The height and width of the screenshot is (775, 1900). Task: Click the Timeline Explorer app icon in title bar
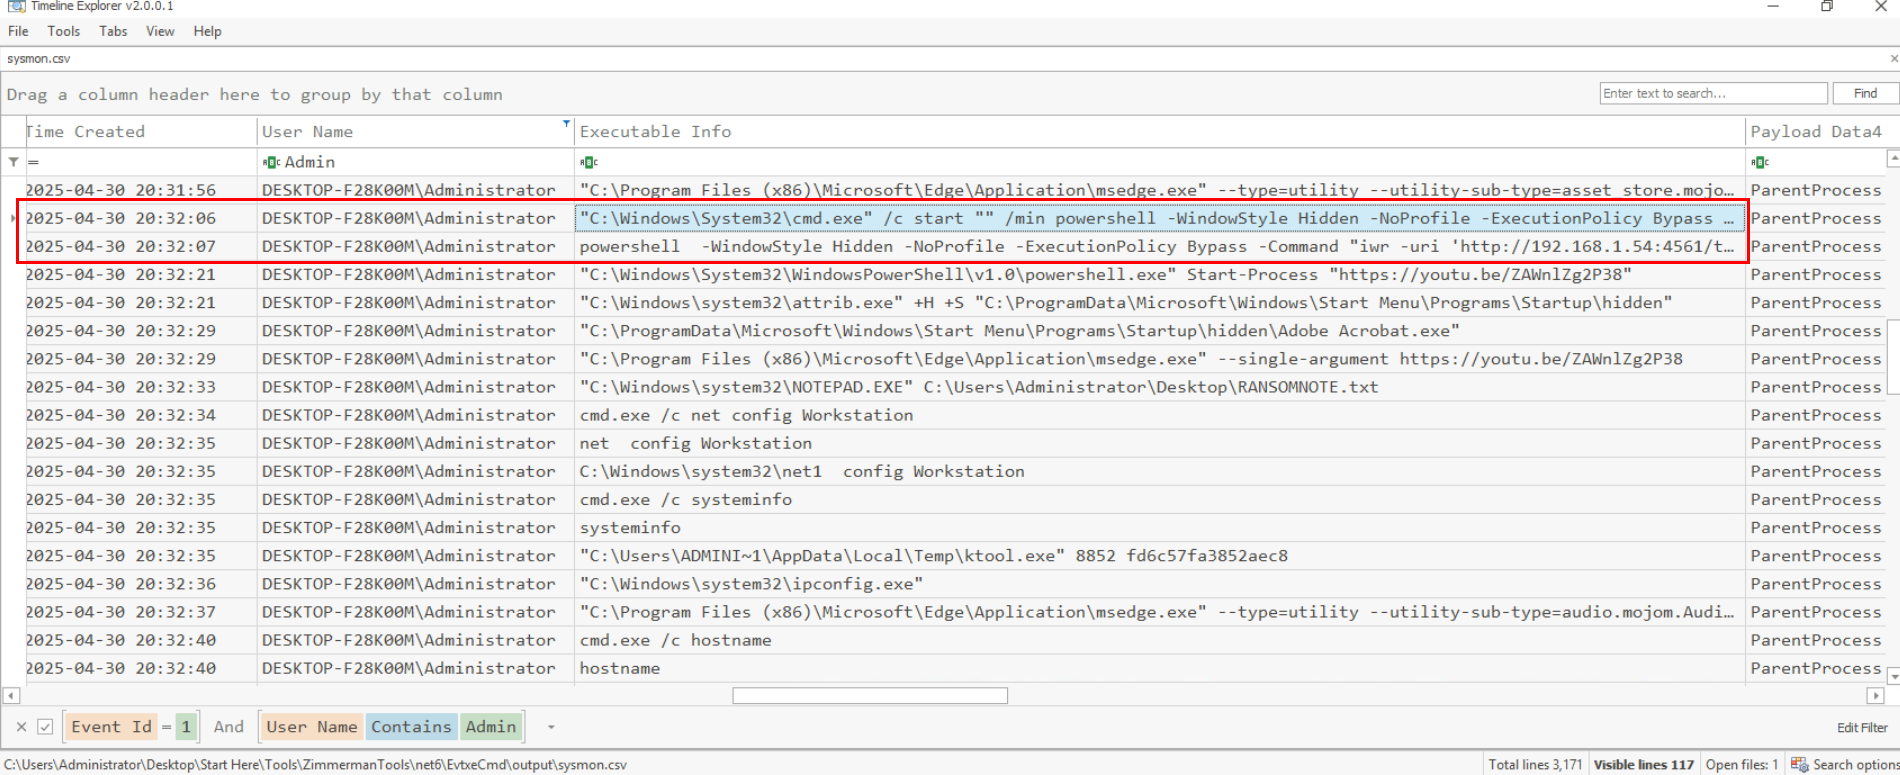16,6
